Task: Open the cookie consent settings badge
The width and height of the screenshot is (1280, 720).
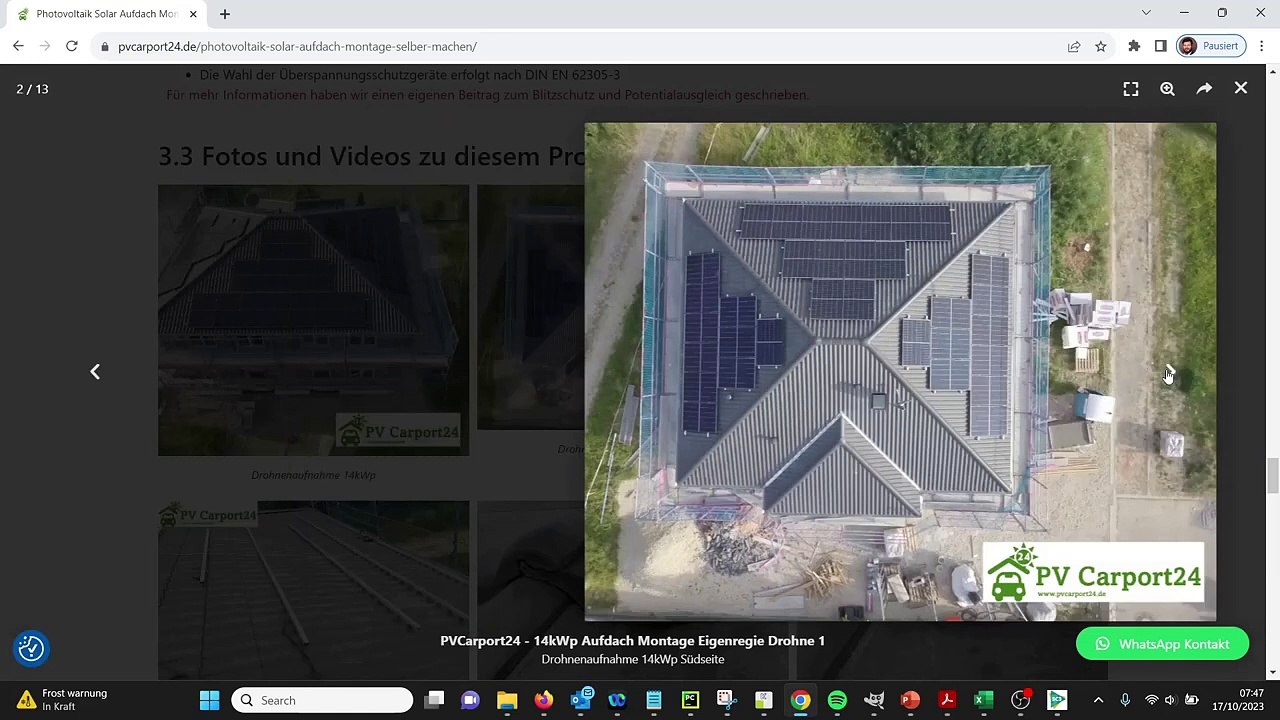Action: pos(31,649)
